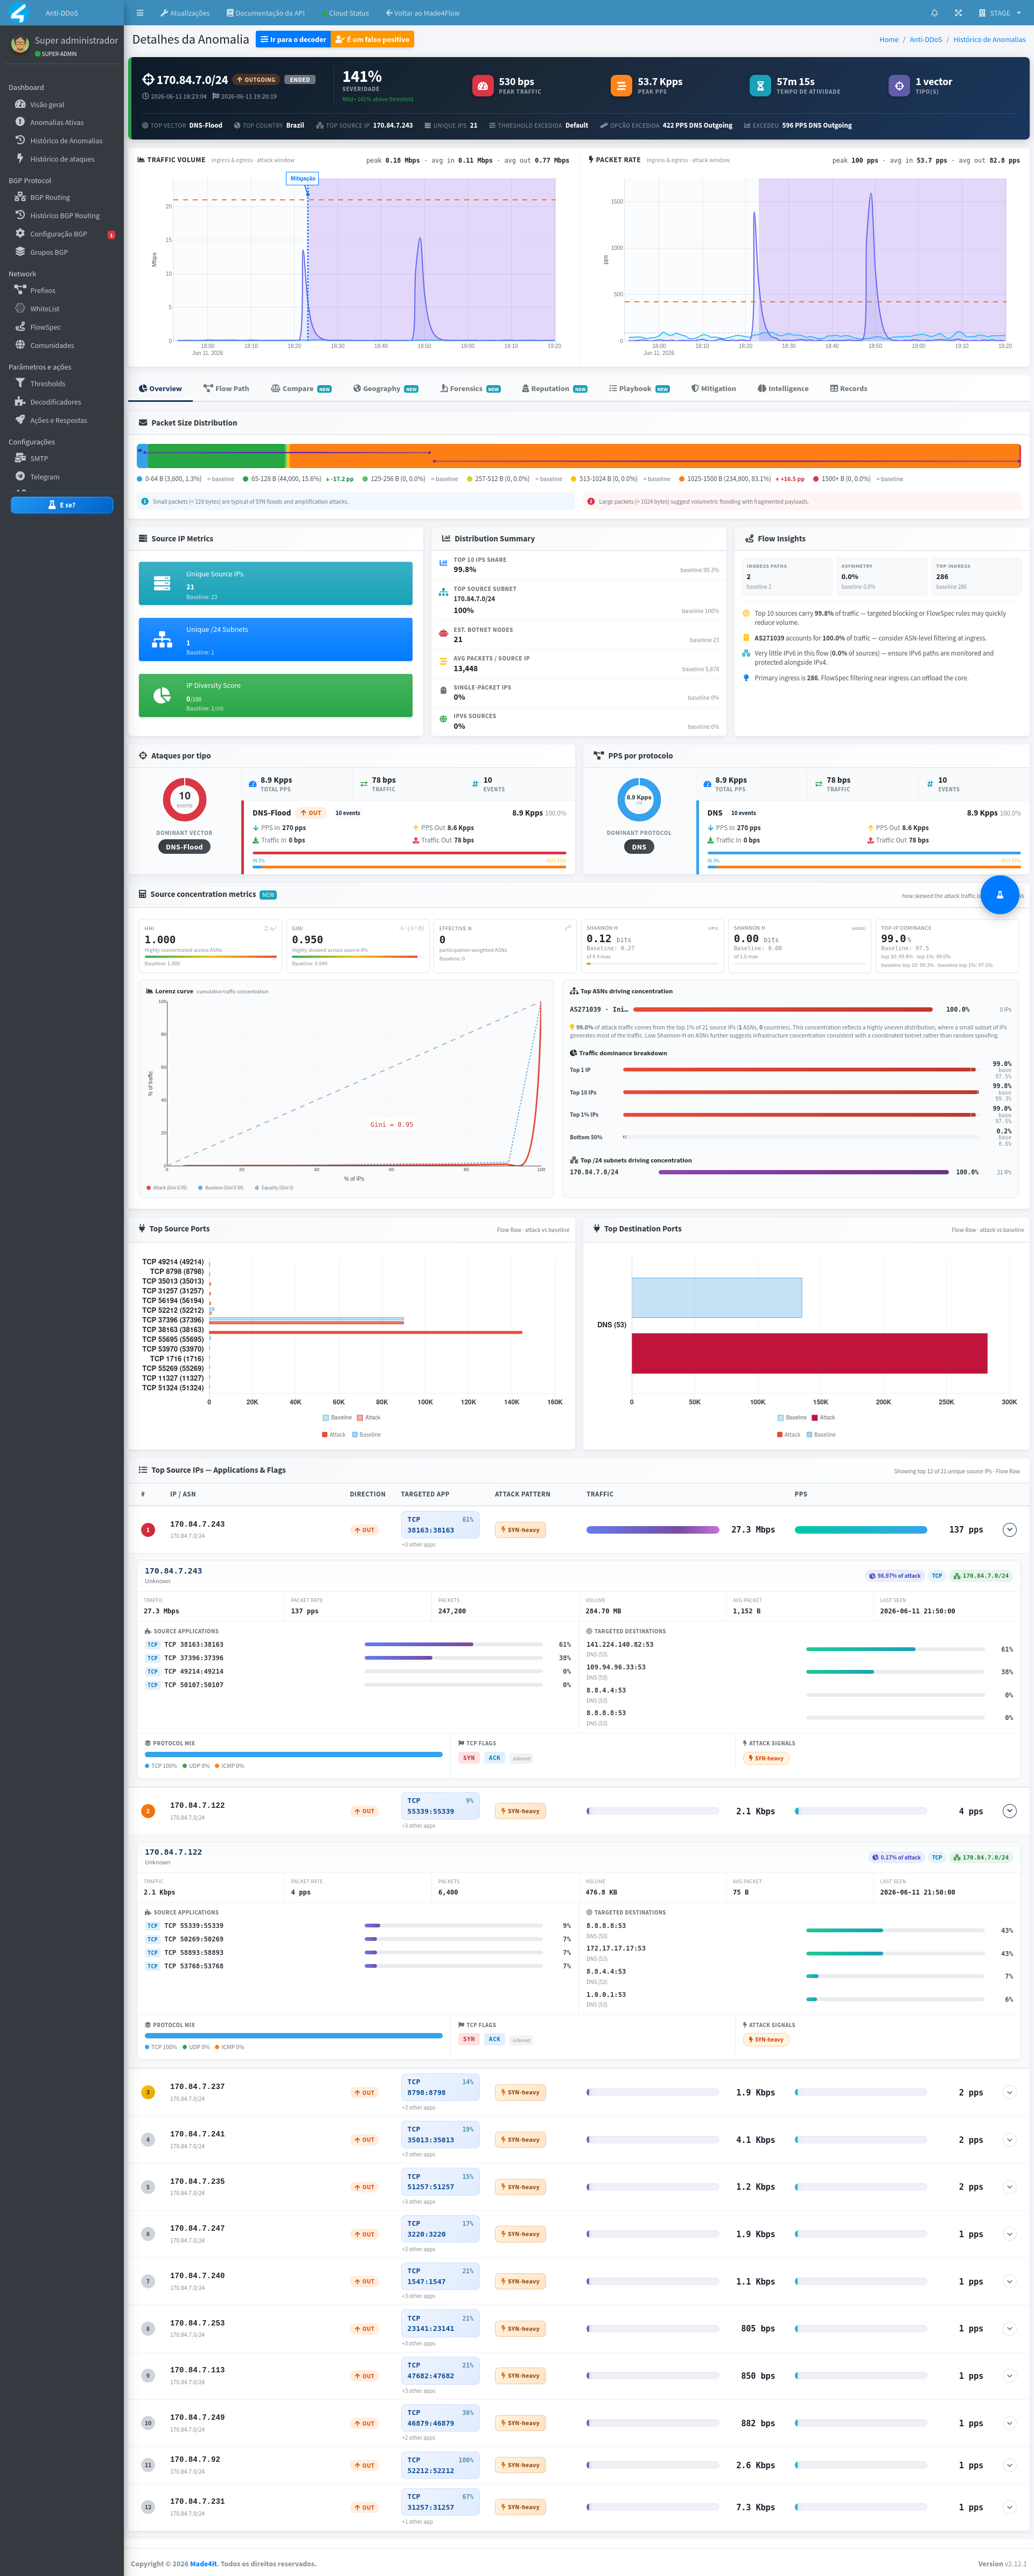Screen dimensions: 1034x2576
Task: Click the floating blue flask button
Action: [999, 894]
